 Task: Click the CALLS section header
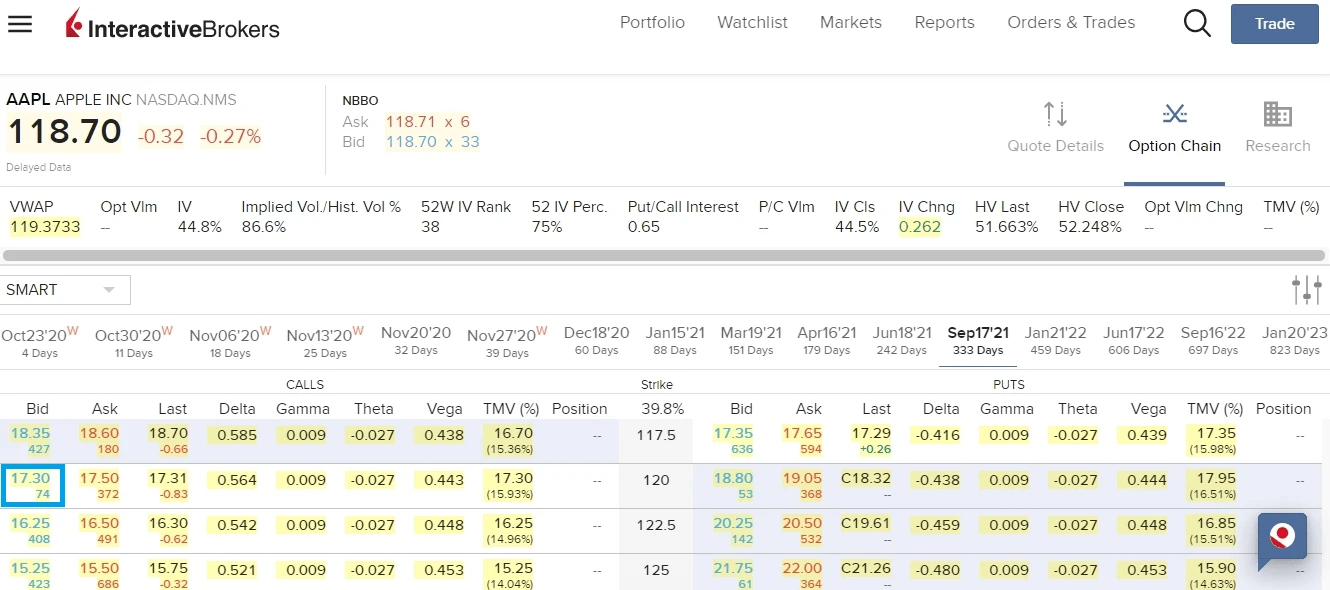[x=305, y=384]
